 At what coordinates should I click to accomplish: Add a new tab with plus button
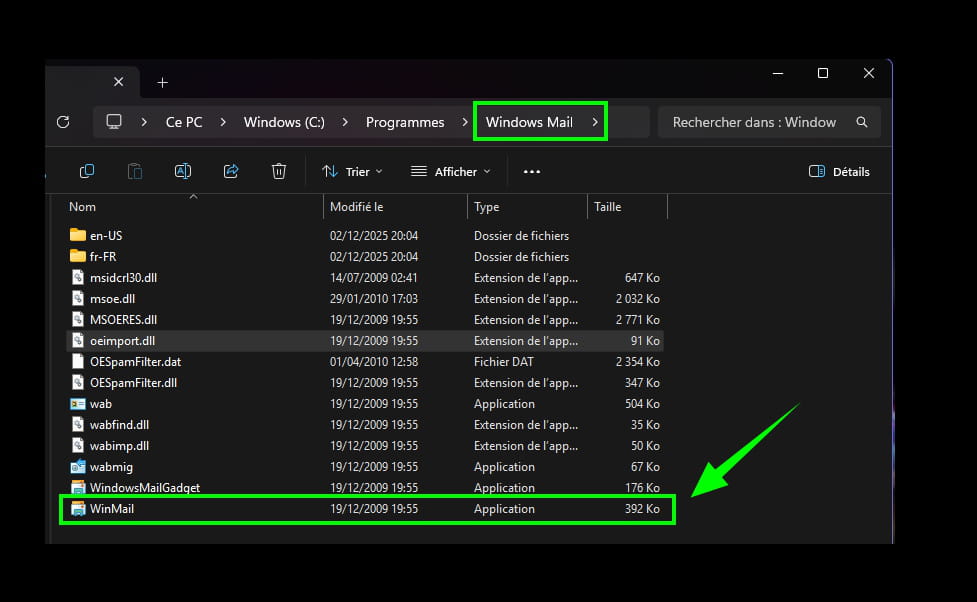pos(162,82)
